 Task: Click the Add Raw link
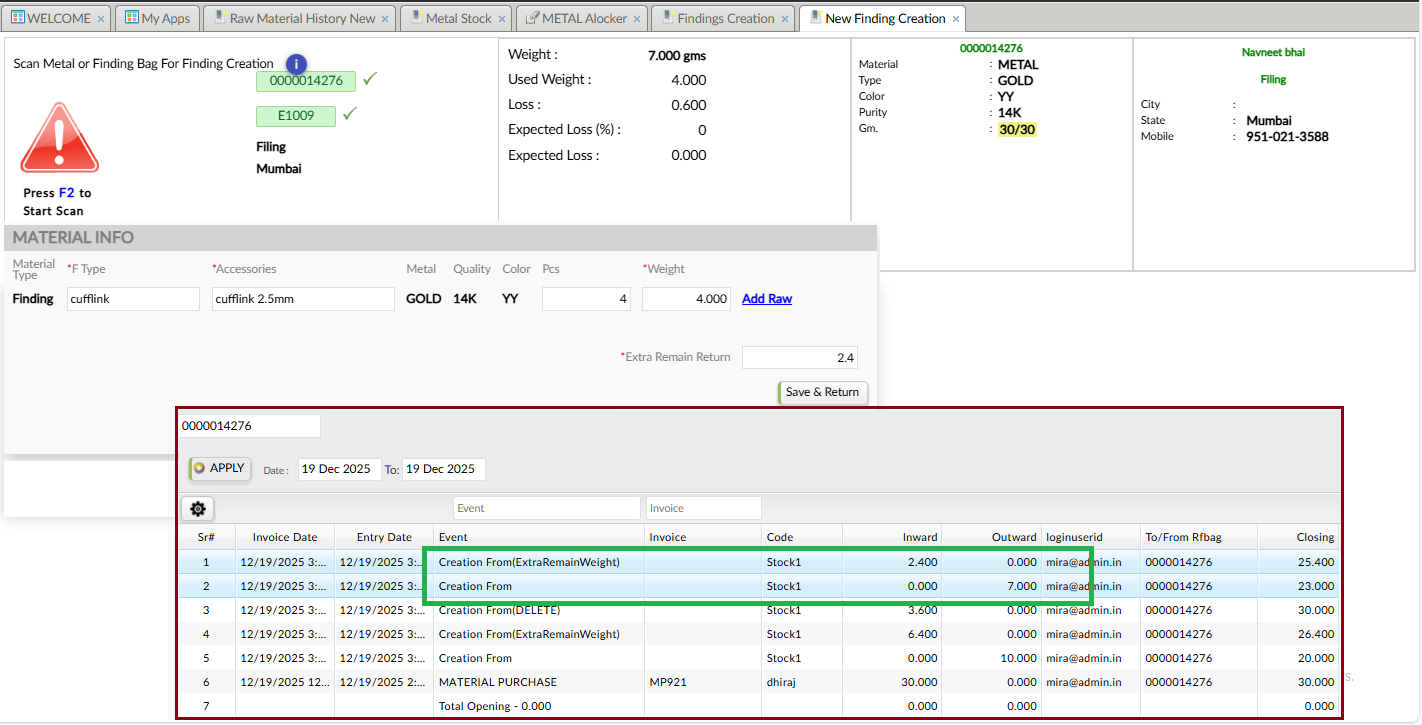[x=766, y=299]
